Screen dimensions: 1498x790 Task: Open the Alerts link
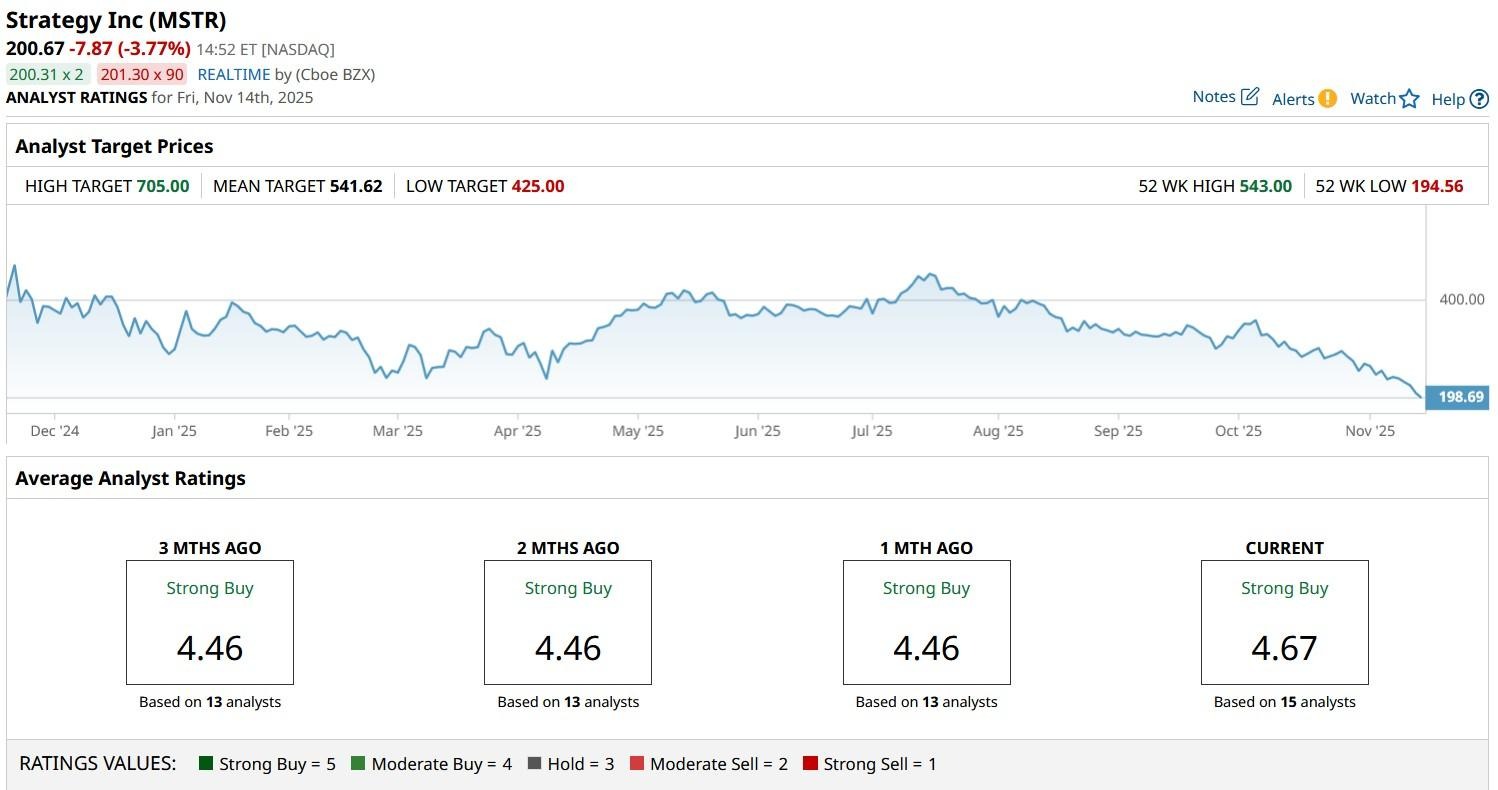click(1293, 99)
